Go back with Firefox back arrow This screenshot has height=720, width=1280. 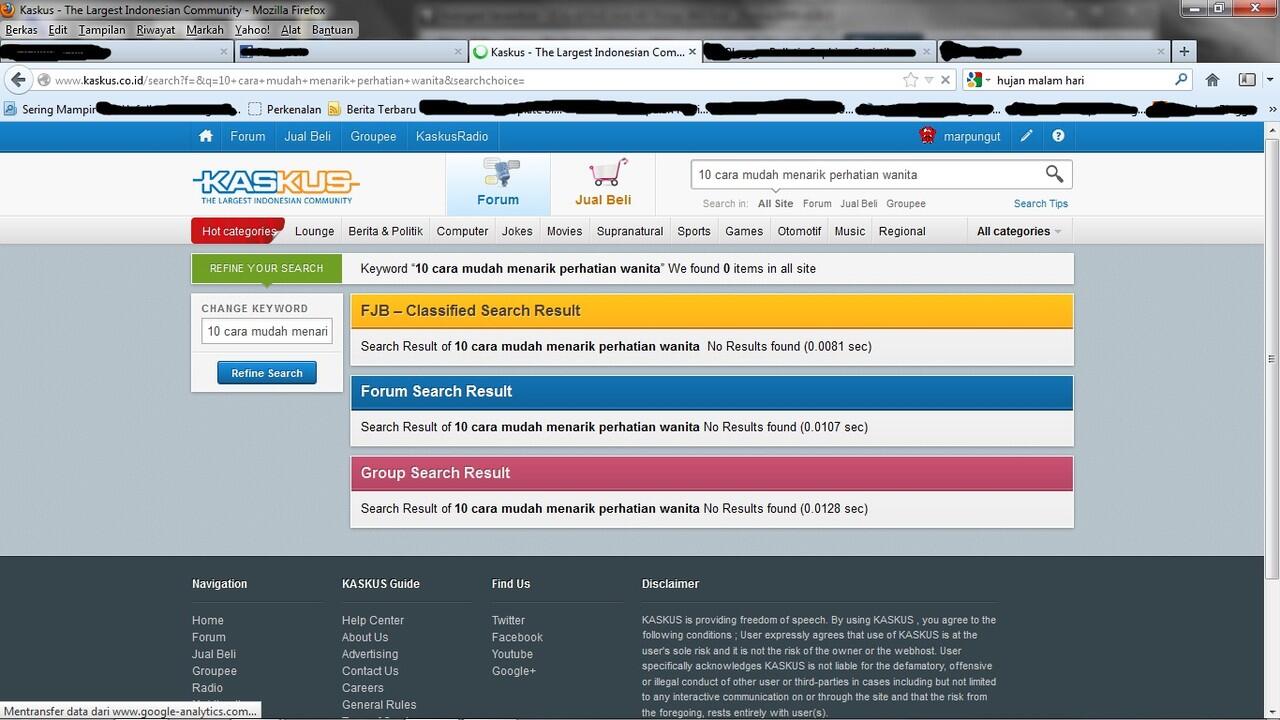(x=18, y=80)
